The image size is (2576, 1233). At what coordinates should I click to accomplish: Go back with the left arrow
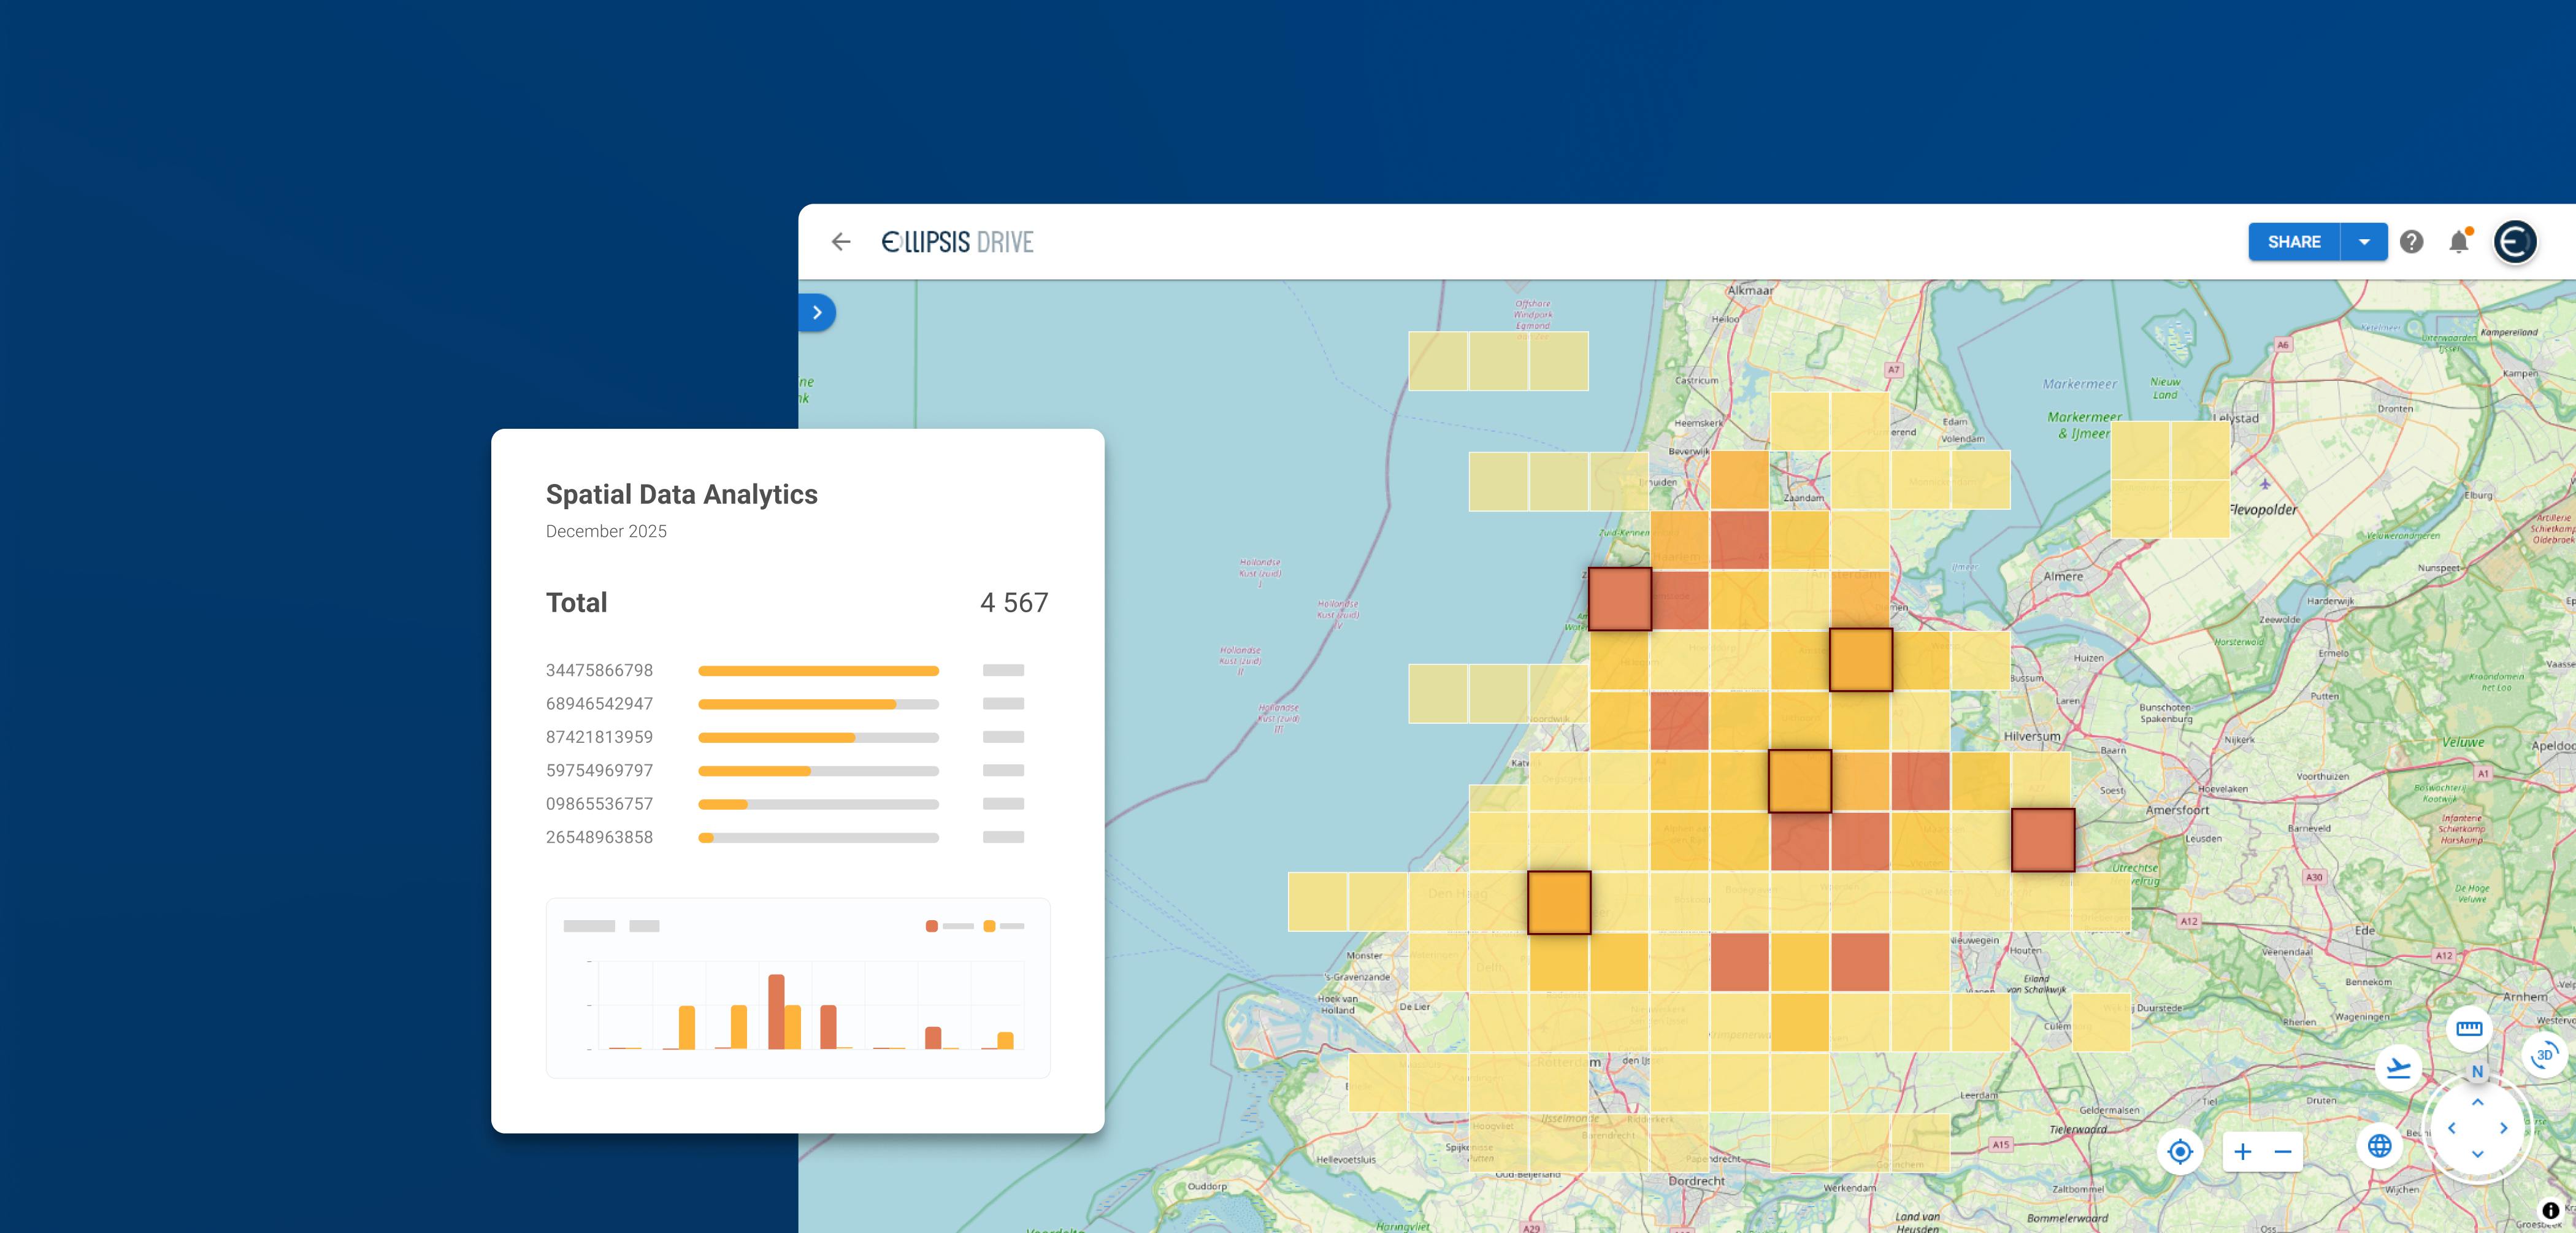pos(841,242)
